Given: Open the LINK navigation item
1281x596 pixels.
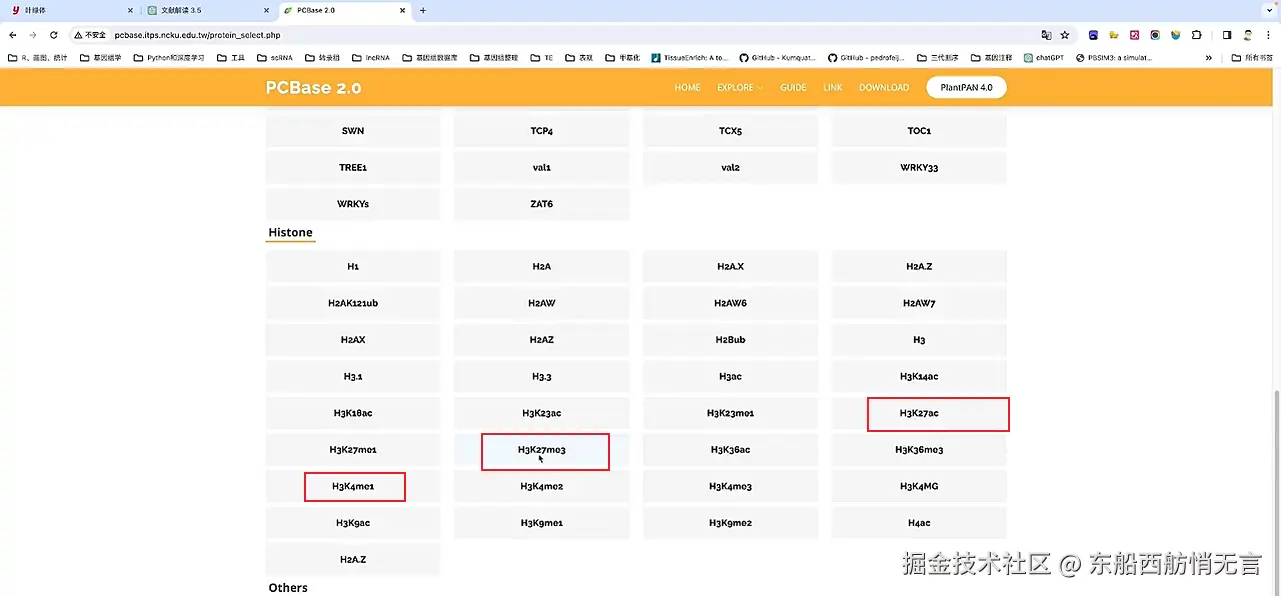Looking at the screenshot, I should coord(833,88).
